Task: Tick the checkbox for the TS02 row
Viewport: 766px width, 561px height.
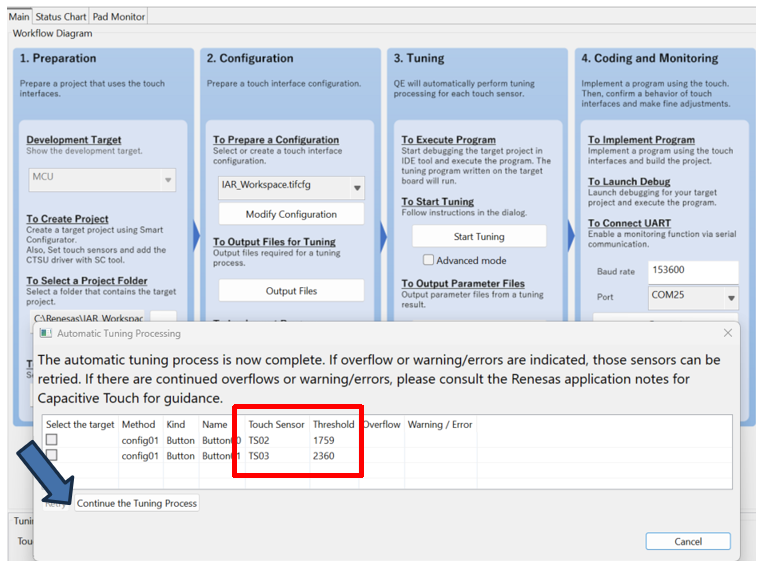Action: pos(52,440)
